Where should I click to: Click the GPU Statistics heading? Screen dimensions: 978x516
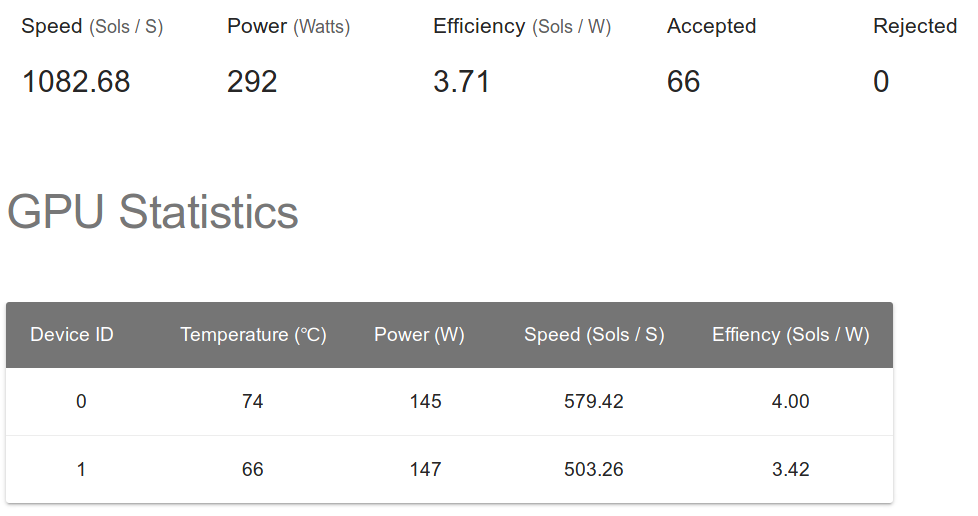tap(153, 212)
